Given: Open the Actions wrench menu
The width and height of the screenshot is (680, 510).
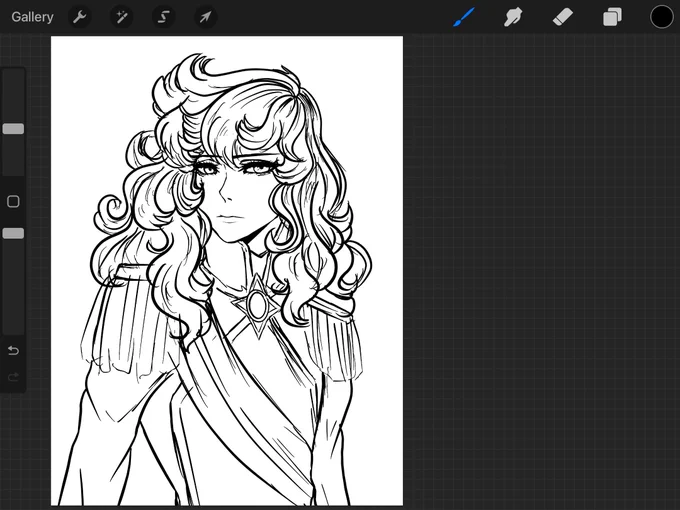Looking at the screenshot, I should (79, 17).
